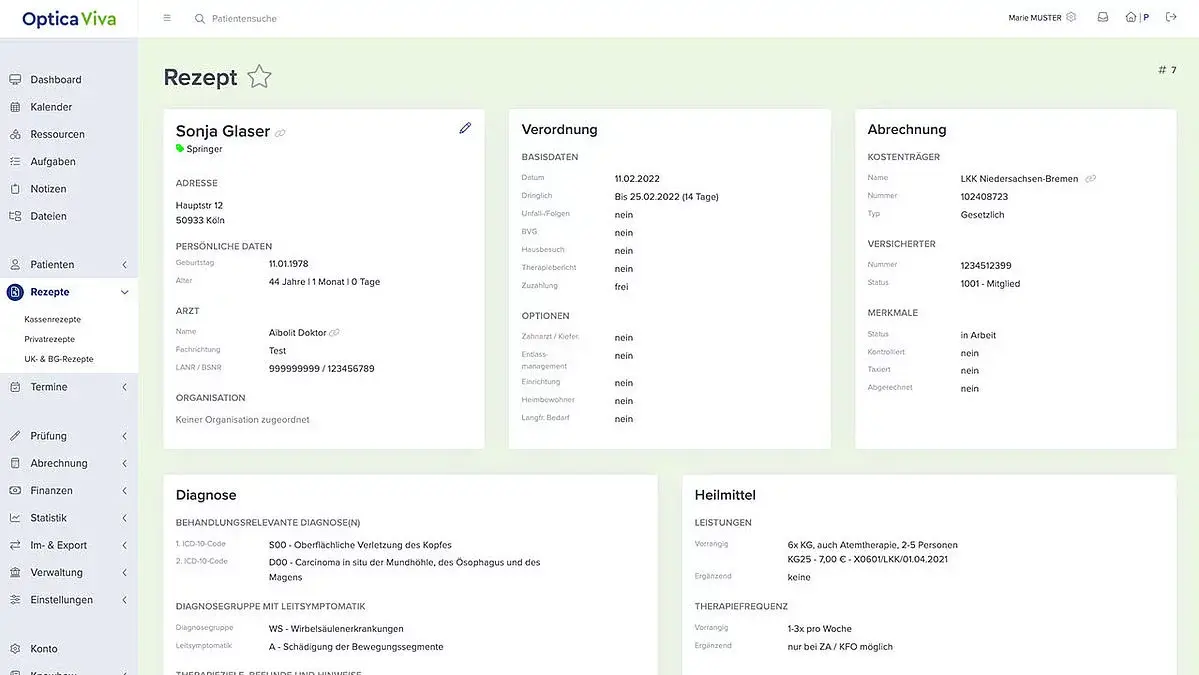Open the inbox icon in the top bar
Viewport: 1199px width, 675px height.
(1103, 17)
